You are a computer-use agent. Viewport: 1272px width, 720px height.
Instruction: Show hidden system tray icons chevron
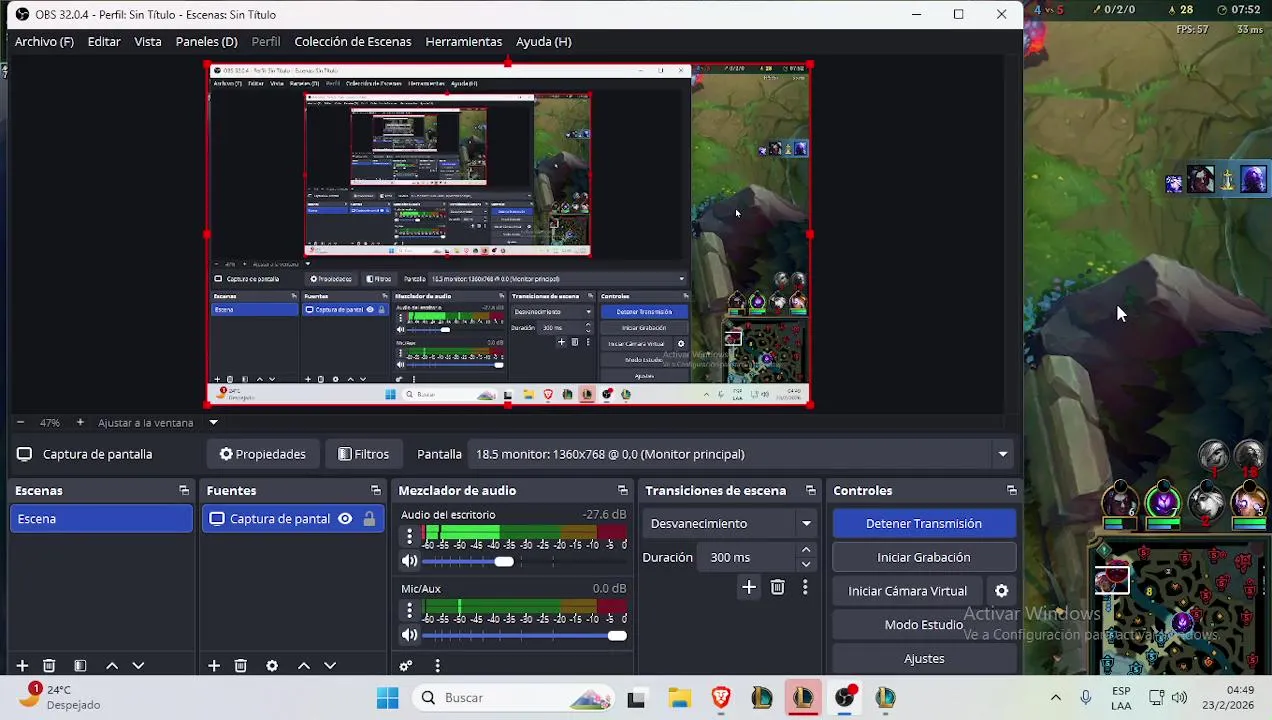pos(1055,698)
